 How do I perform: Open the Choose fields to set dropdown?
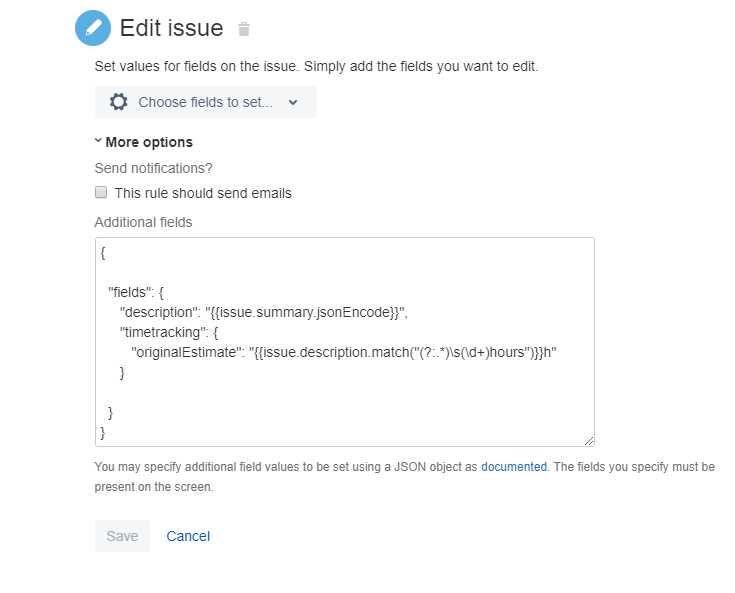pos(206,102)
